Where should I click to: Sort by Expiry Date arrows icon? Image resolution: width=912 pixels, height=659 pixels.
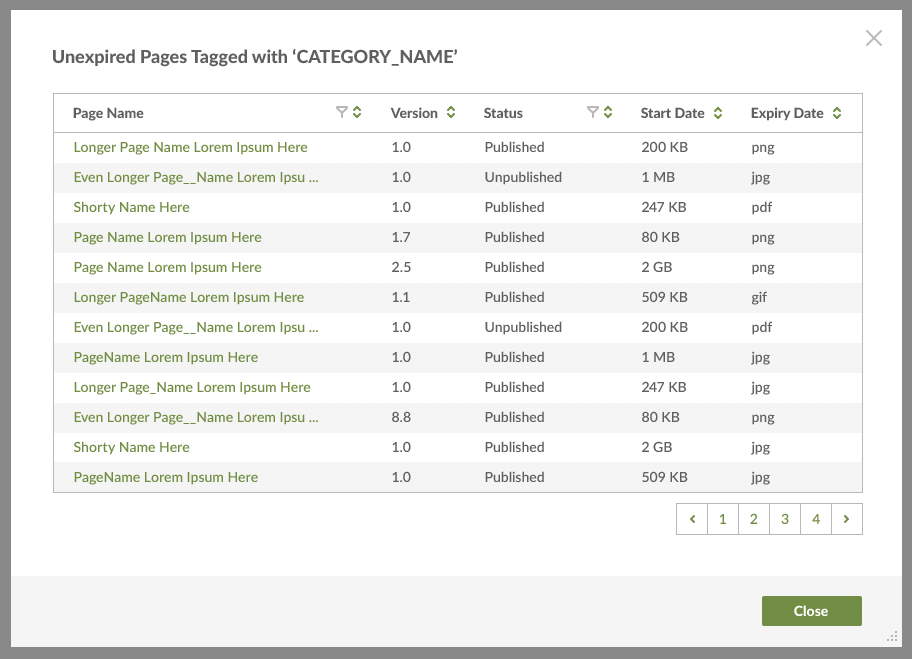(837, 113)
